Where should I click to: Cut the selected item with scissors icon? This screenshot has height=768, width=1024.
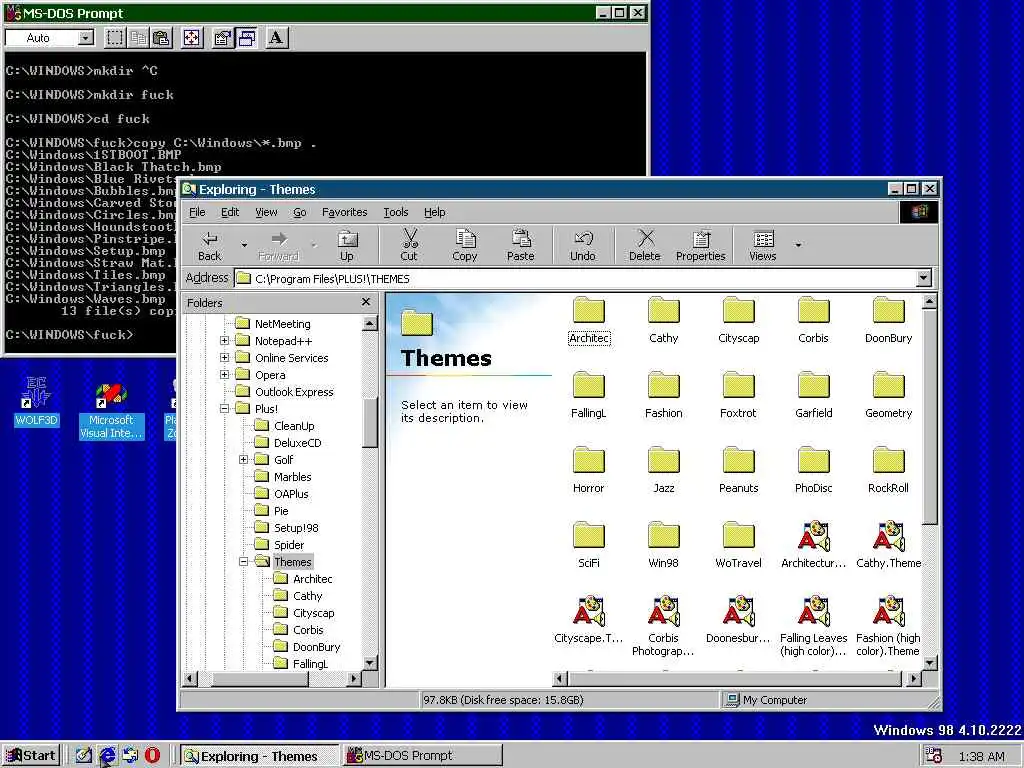point(409,246)
